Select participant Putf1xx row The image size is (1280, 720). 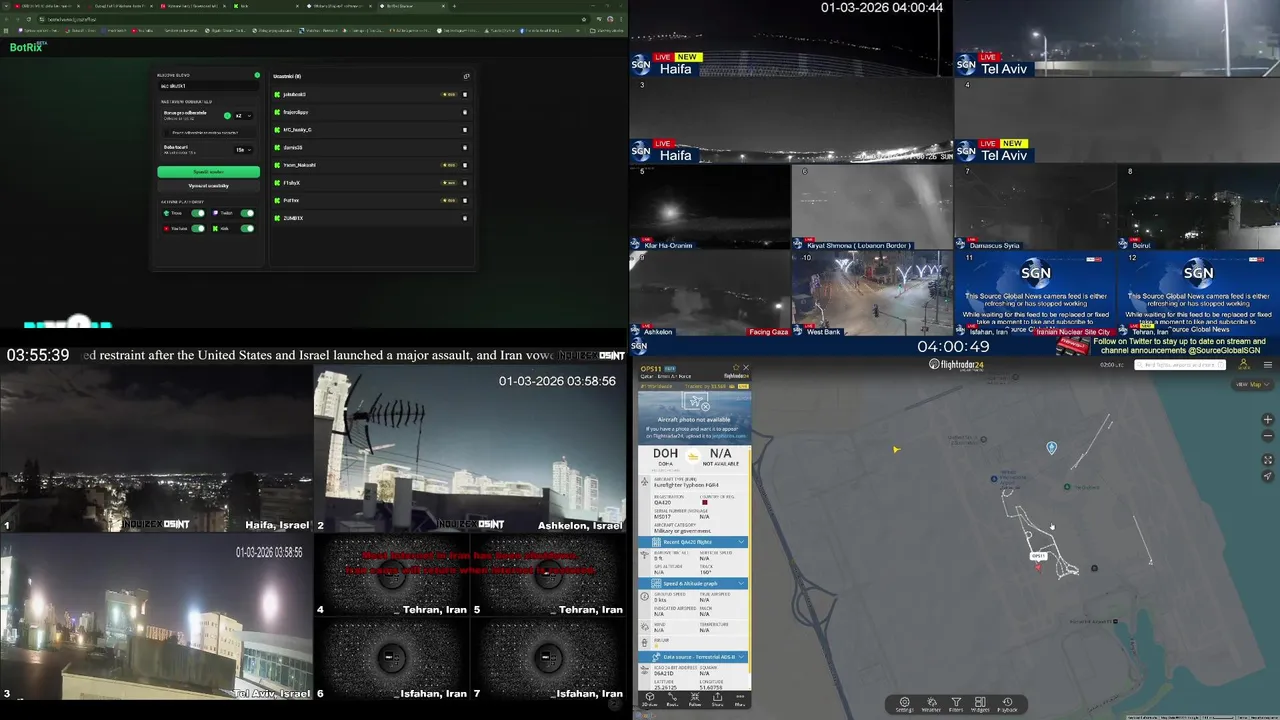click(371, 200)
